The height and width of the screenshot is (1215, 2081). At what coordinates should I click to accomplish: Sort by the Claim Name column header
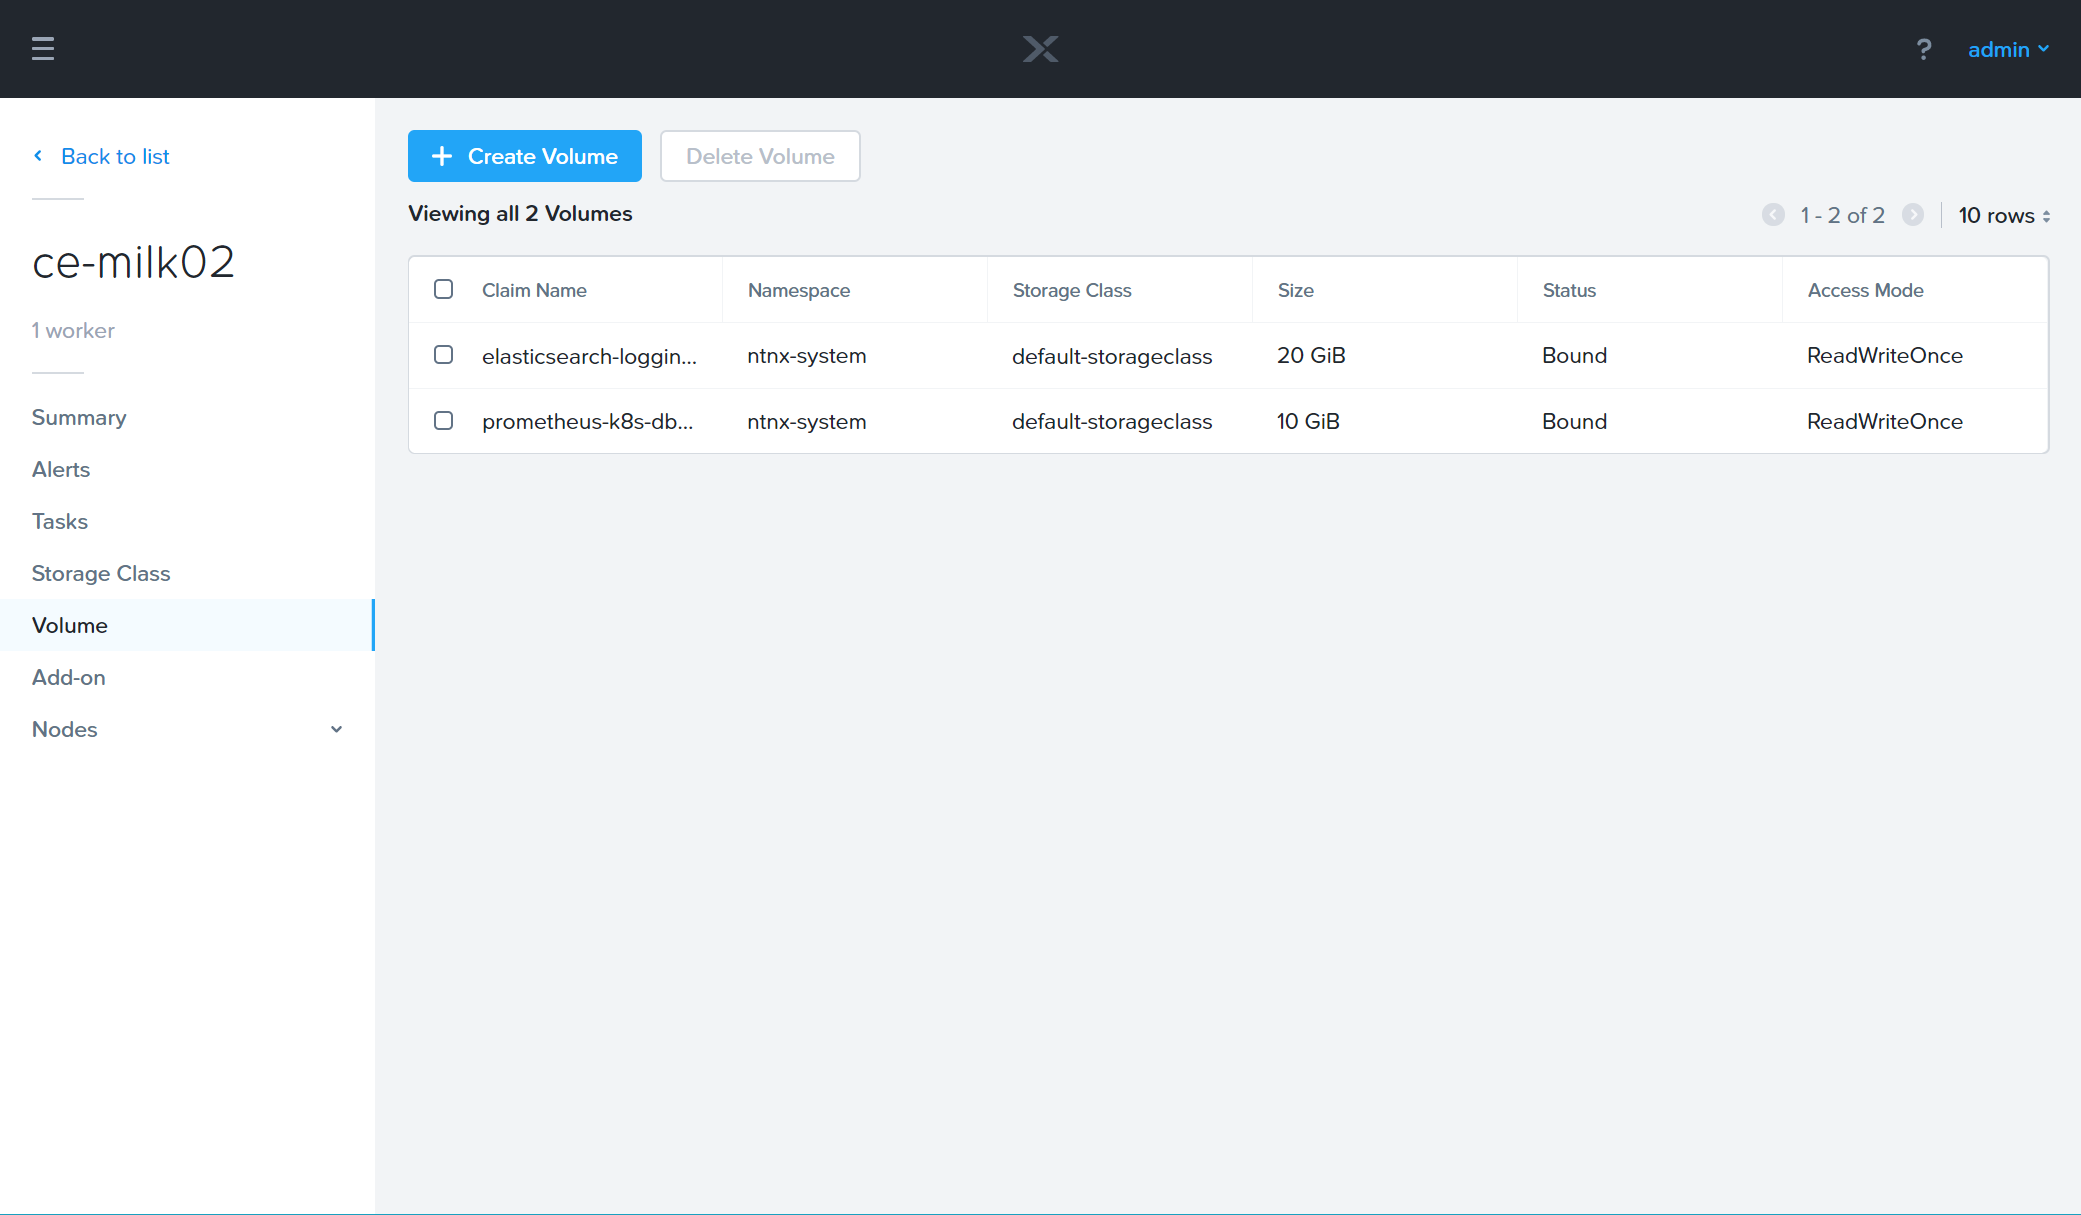tap(534, 290)
